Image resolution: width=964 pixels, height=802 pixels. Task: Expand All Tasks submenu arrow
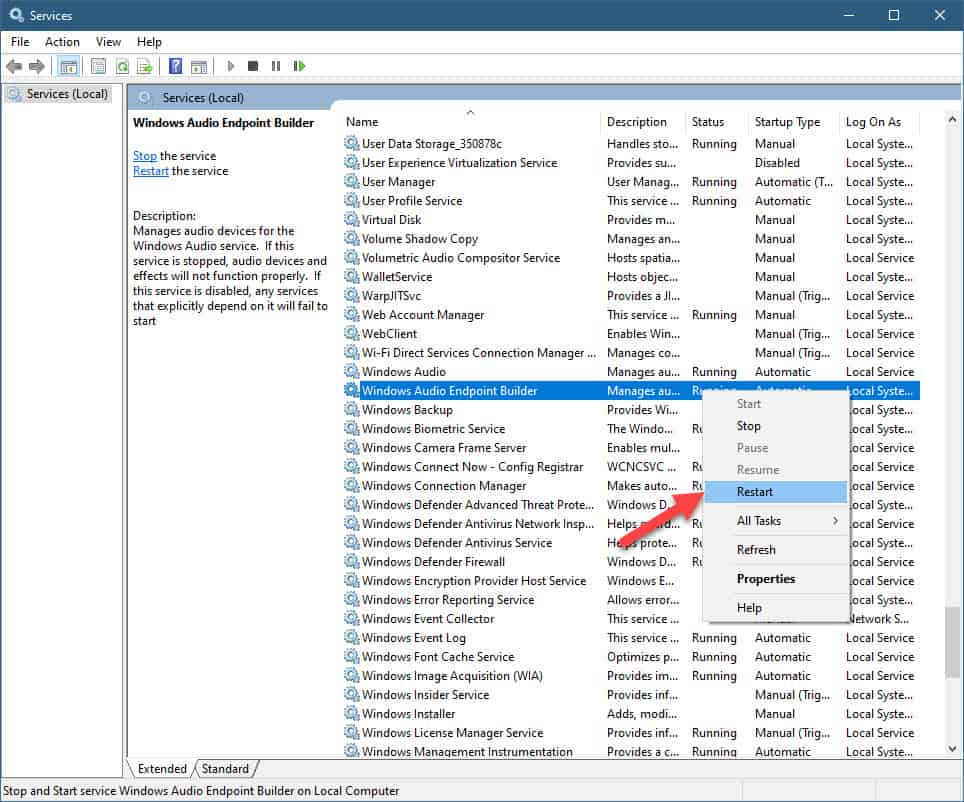coord(835,521)
